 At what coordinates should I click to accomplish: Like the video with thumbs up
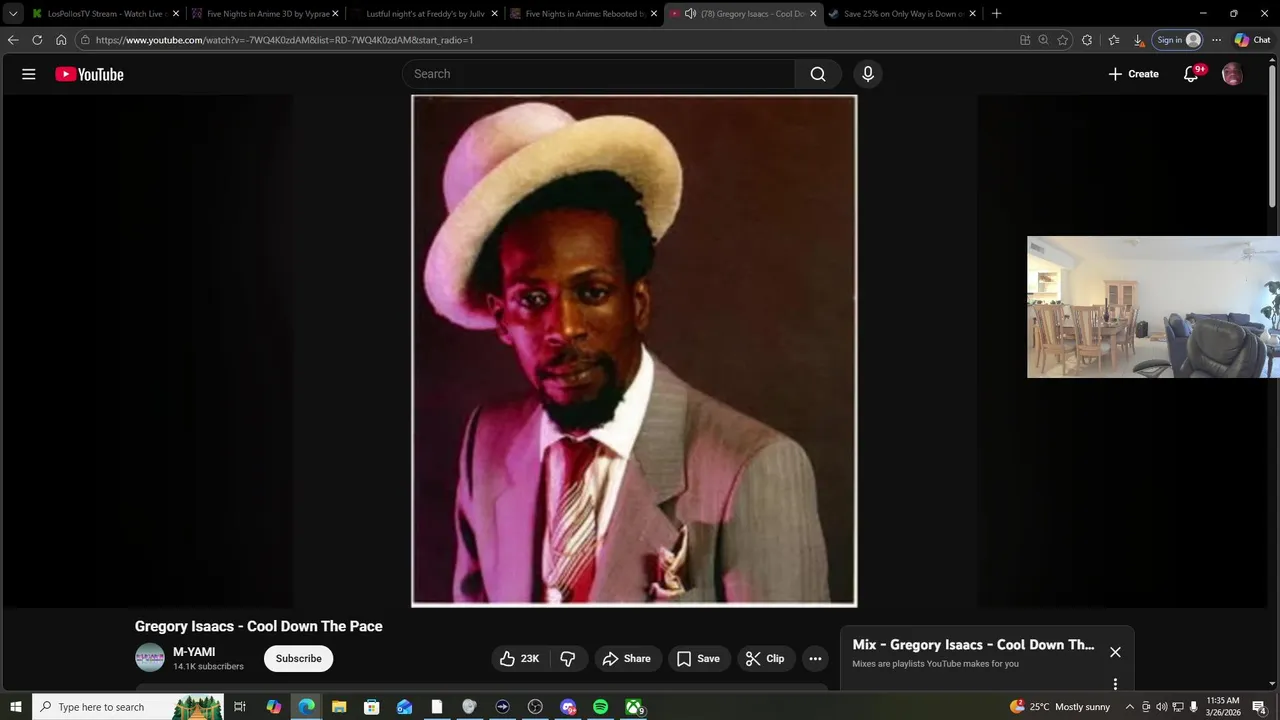520,658
